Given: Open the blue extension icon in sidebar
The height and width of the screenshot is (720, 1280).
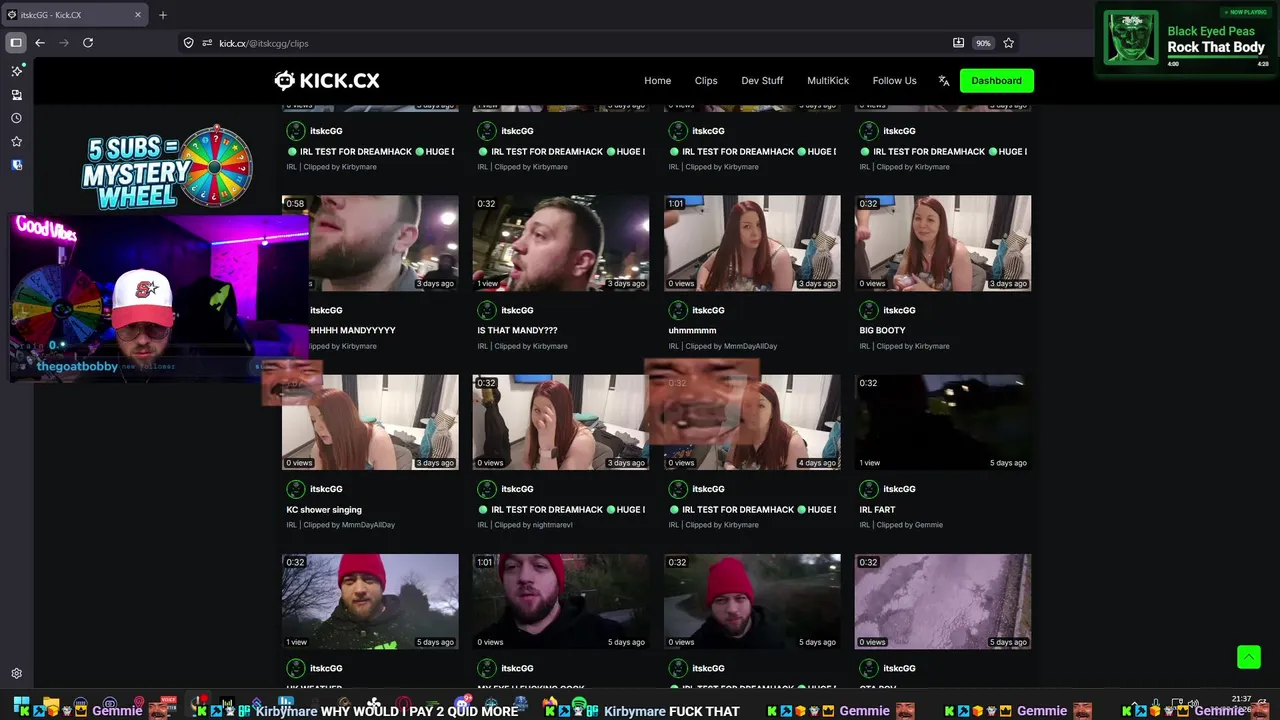Looking at the screenshot, I should (16, 165).
